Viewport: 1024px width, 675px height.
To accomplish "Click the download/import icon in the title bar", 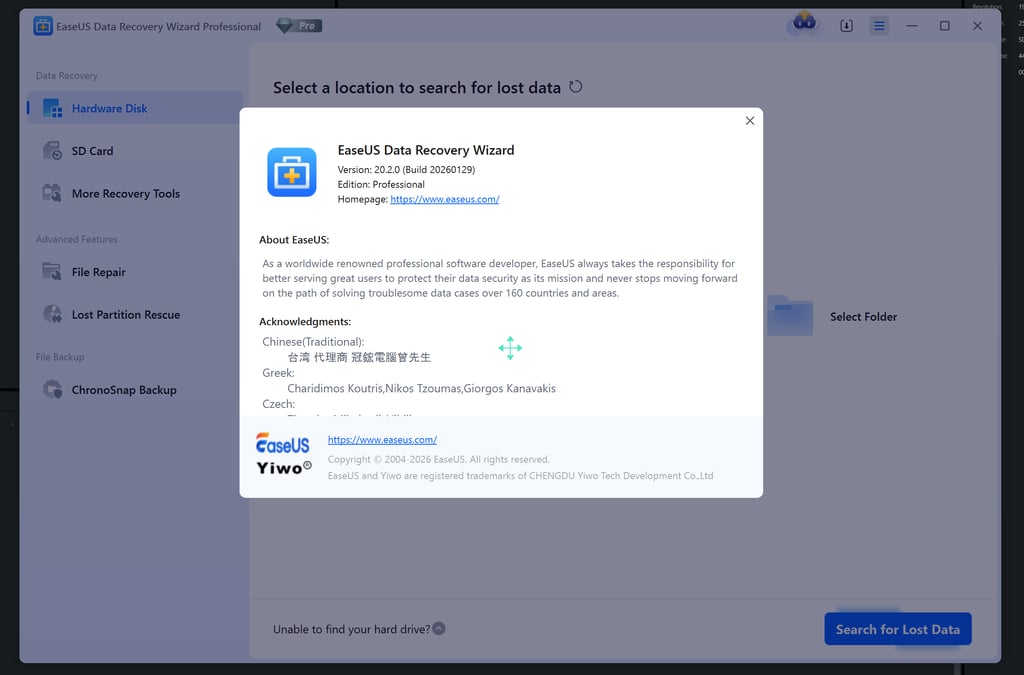I will [x=846, y=26].
